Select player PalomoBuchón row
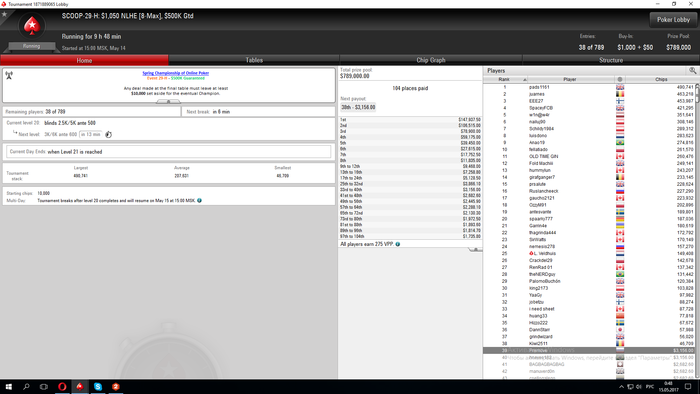700x394 pixels. coord(589,281)
